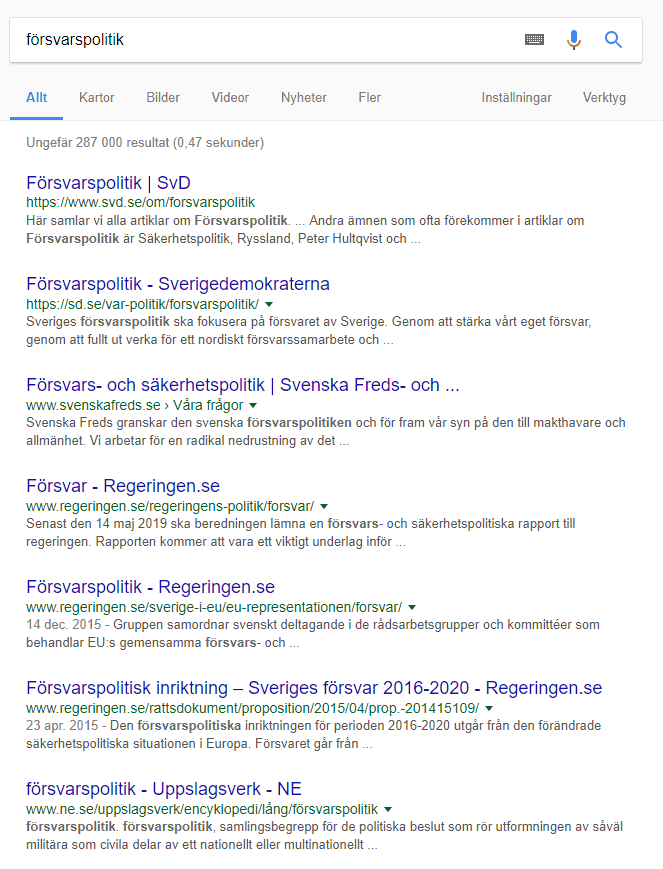The height and width of the screenshot is (869, 663).
Task: Click the search field containing försvarspolitik
Action: (x=266, y=40)
